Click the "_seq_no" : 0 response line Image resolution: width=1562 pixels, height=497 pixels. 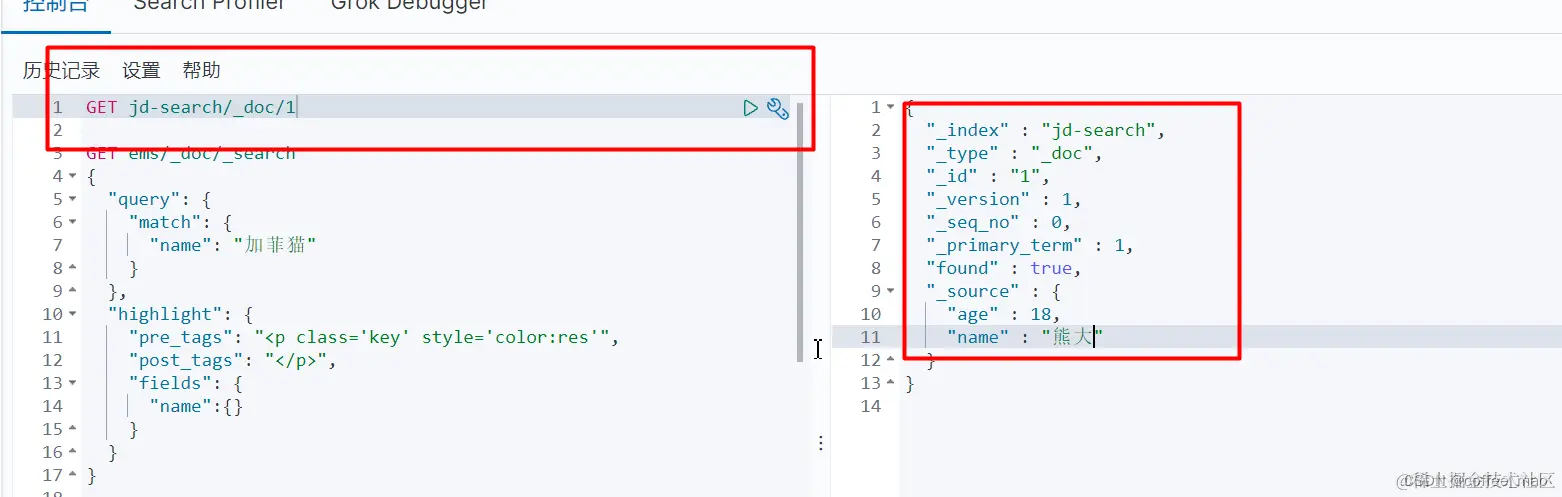[x=998, y=223]
